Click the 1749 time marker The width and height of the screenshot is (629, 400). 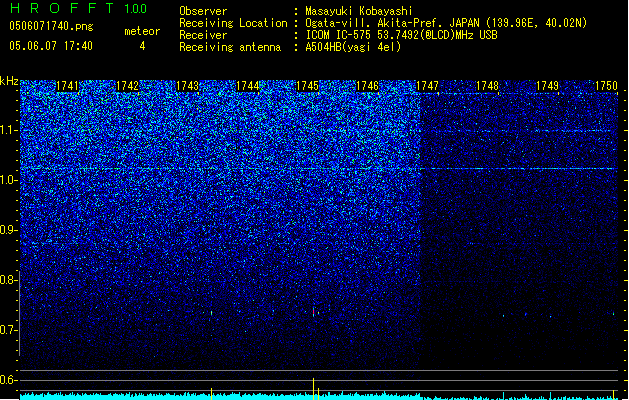[x=548, y=86]
